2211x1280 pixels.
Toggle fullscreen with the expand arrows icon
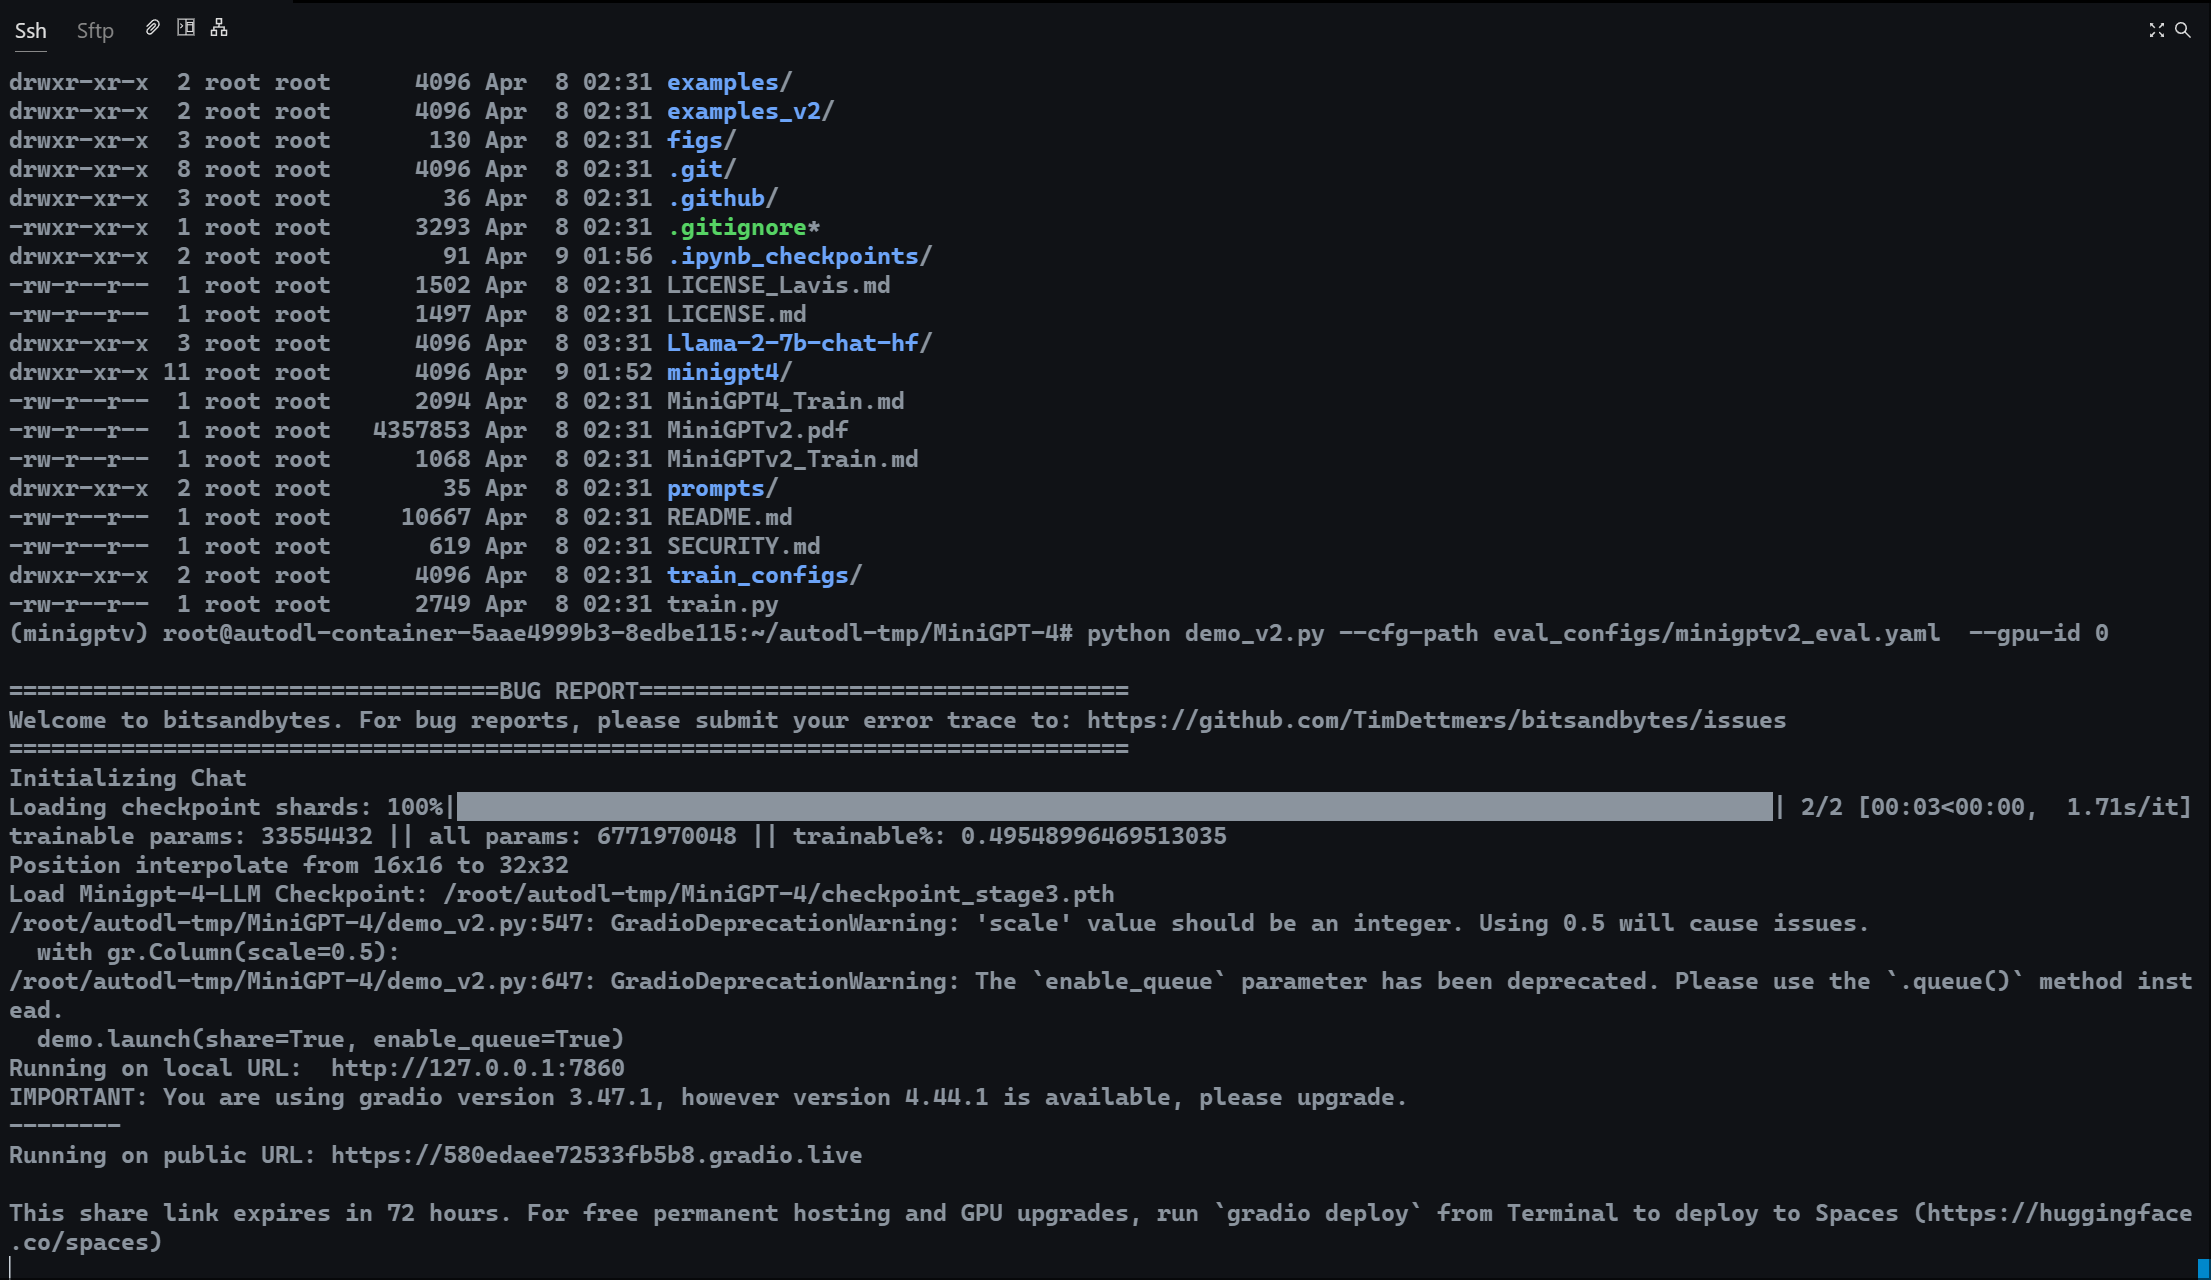point(2156,30)
